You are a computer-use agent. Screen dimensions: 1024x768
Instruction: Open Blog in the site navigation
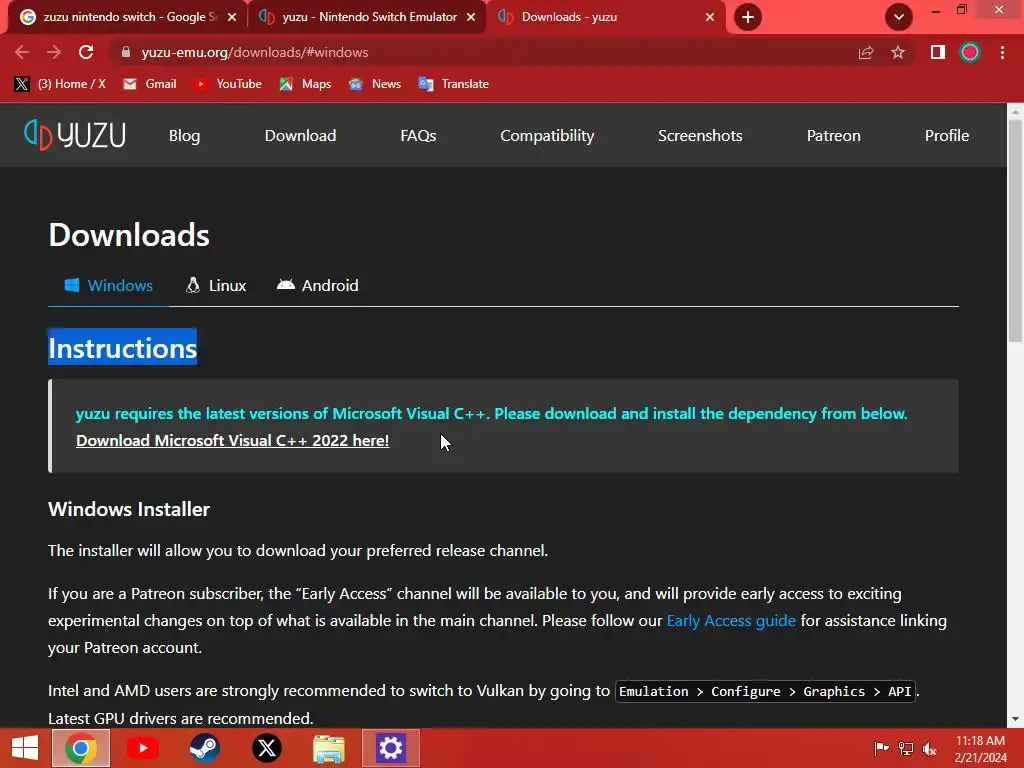[185, 135]
